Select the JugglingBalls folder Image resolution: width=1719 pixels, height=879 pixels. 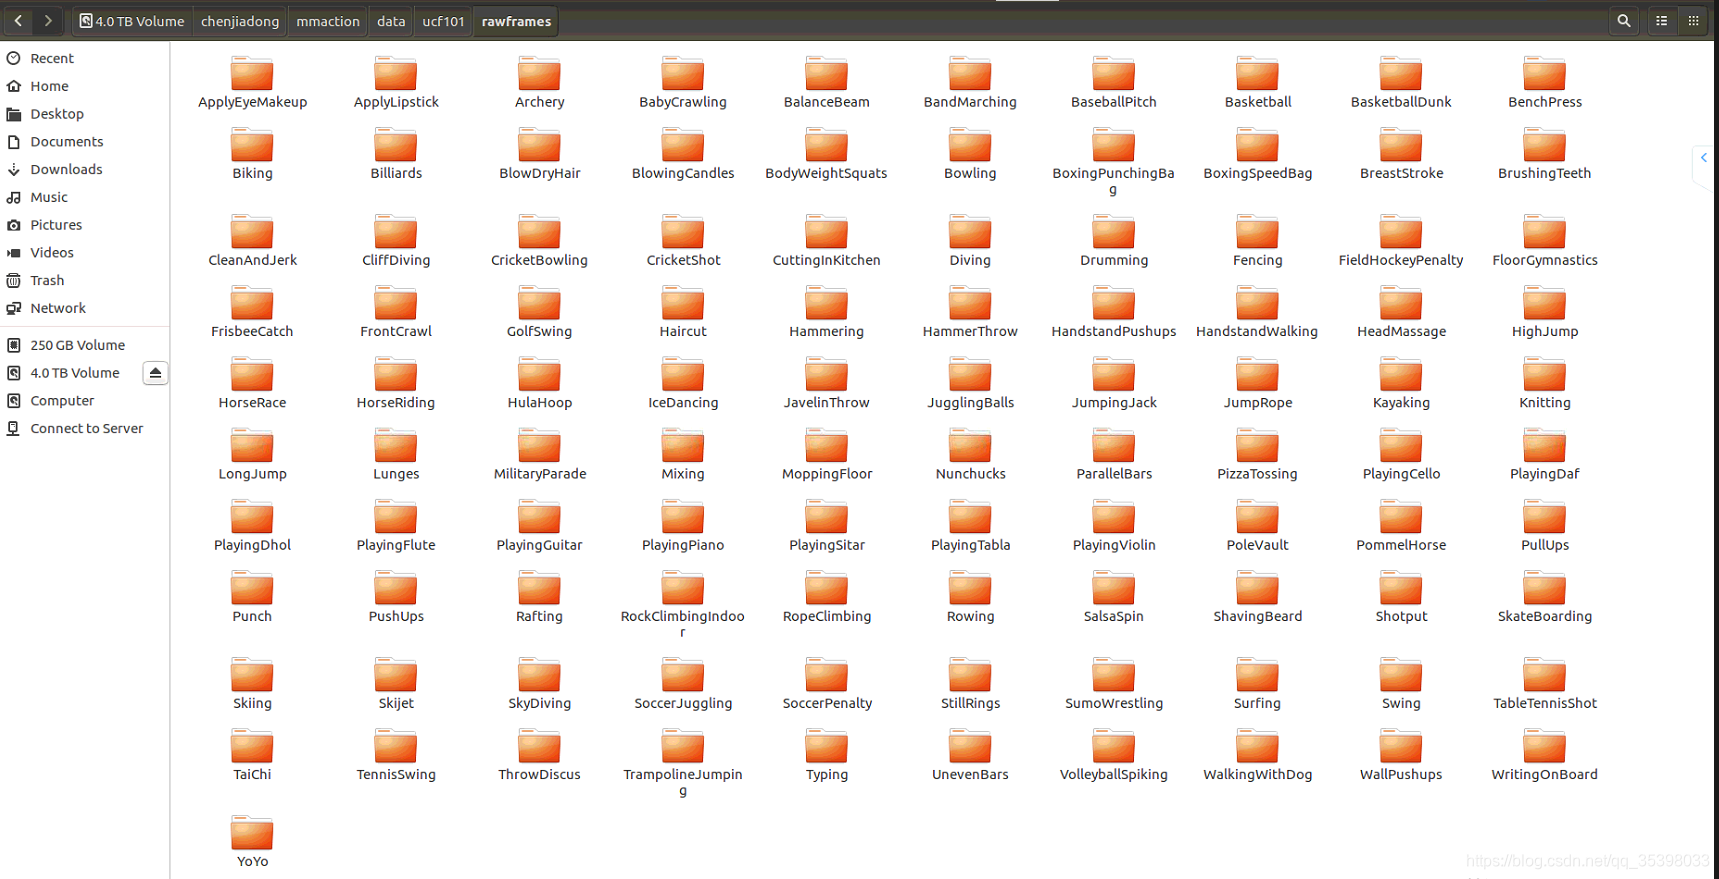[970, 383]
